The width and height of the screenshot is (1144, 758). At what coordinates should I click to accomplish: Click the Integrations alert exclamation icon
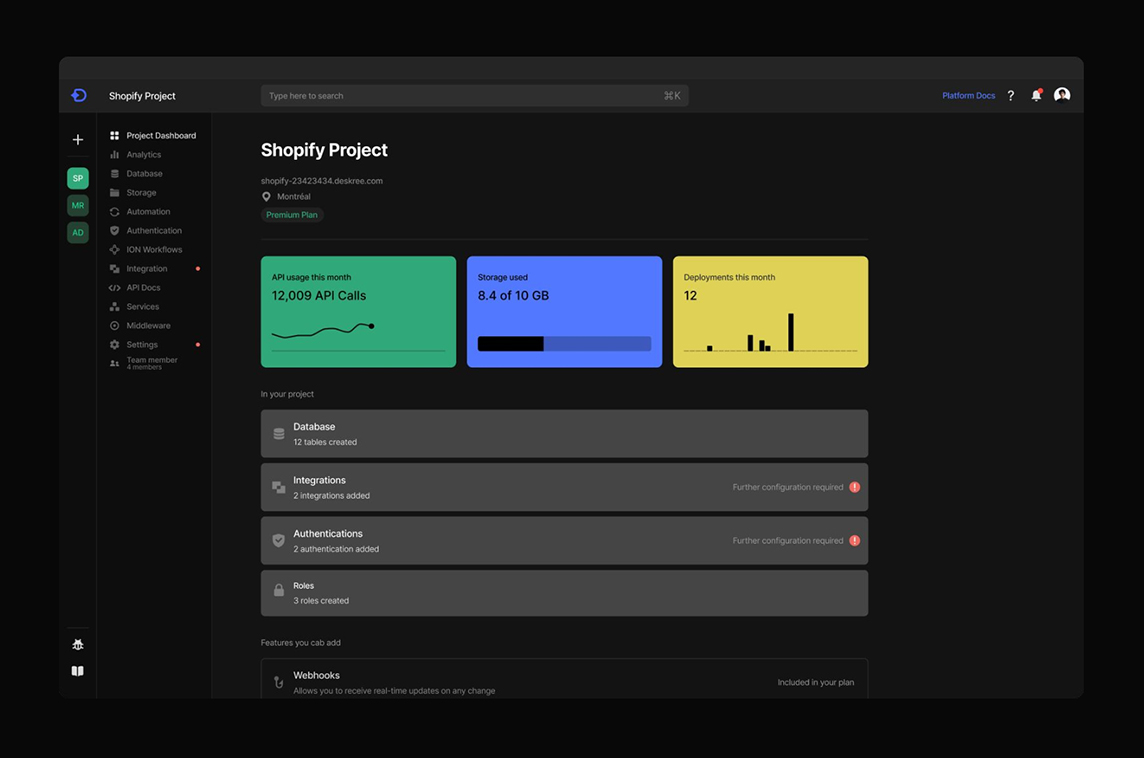854,487
